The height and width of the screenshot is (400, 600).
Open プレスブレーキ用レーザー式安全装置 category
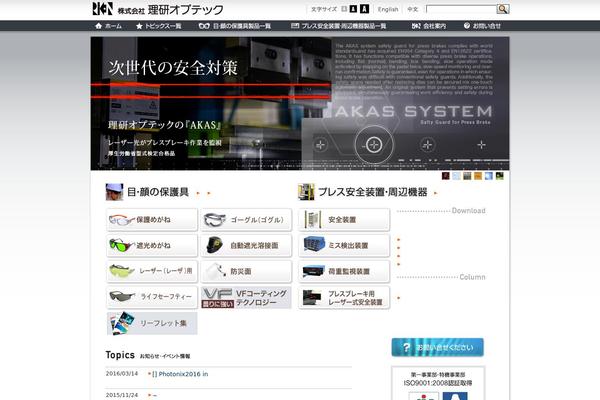point(344,297)
